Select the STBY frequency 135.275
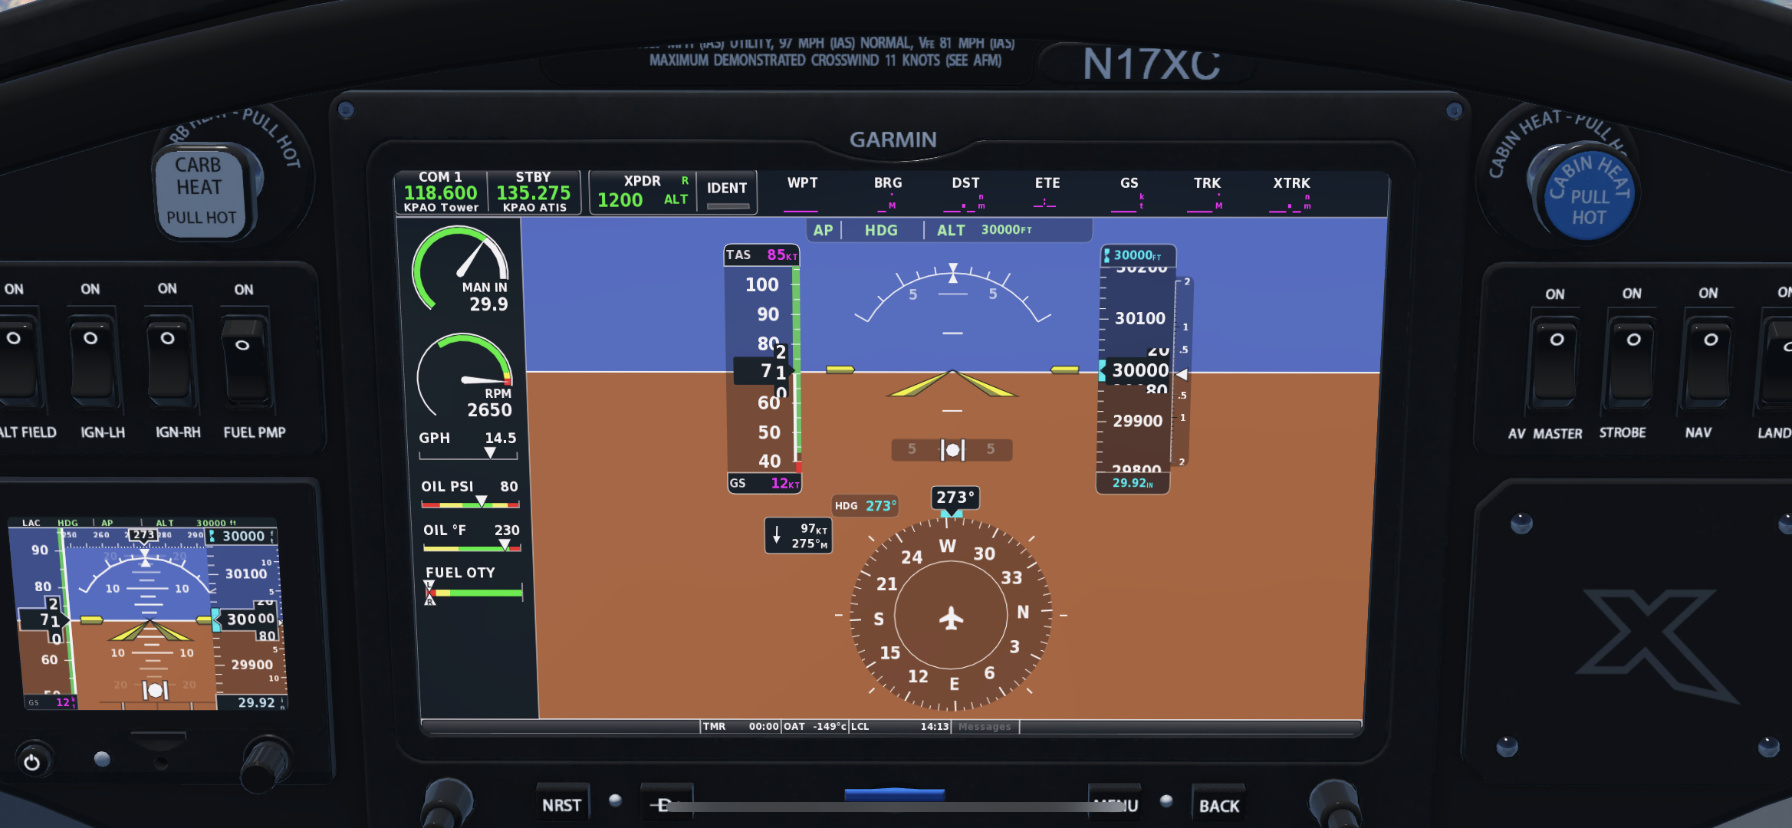The height and width of the screenshot is (828, 1792). tap(533, 193)
